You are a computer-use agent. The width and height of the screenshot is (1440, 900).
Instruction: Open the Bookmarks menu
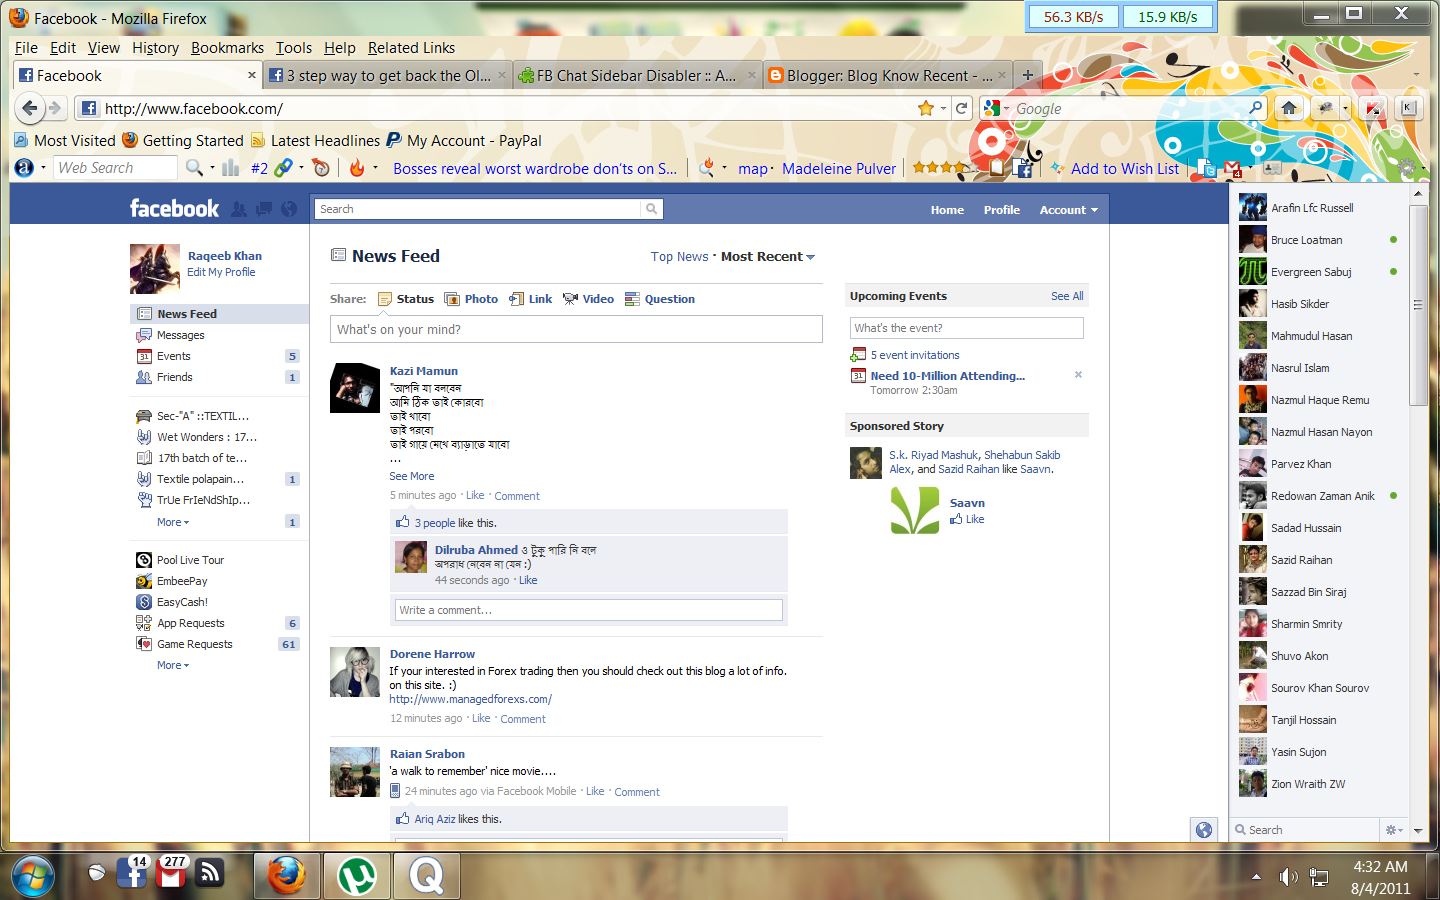[227, 47]
